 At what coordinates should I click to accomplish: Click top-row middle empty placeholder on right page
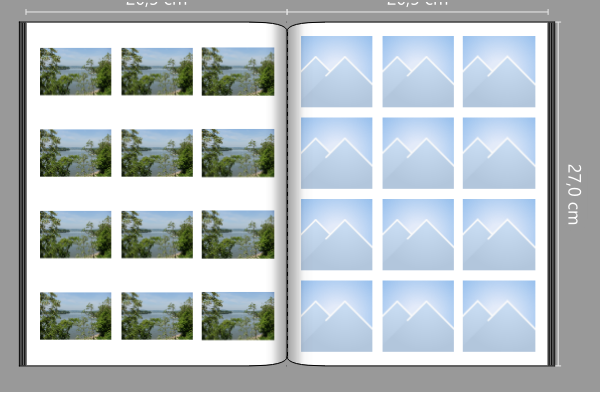418,72
